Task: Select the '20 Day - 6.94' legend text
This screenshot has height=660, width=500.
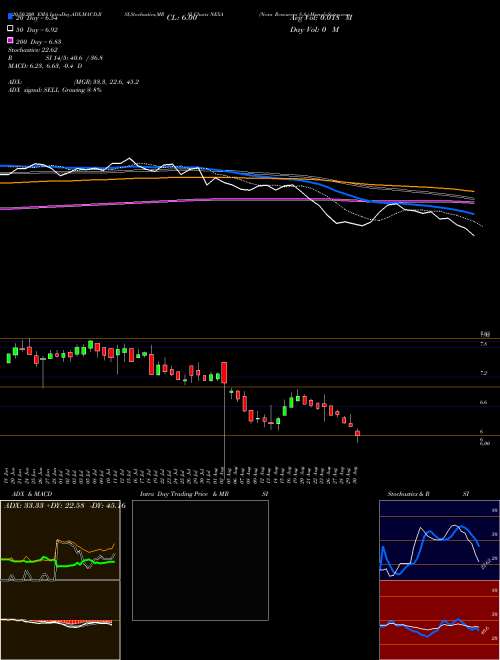Action: 37,18
